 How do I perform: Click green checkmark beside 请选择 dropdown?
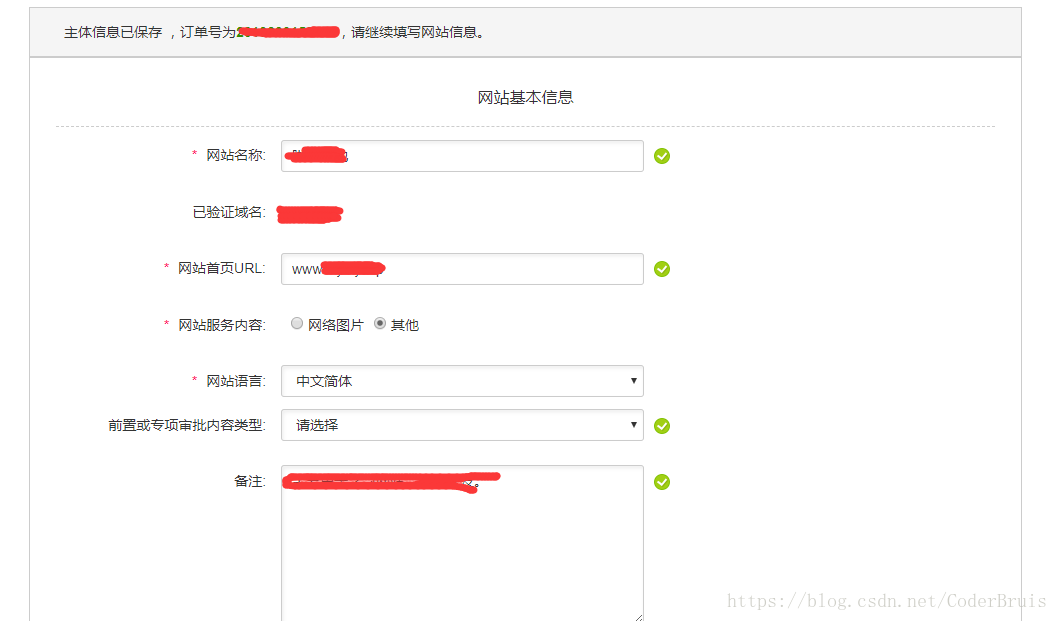[662, 426]
